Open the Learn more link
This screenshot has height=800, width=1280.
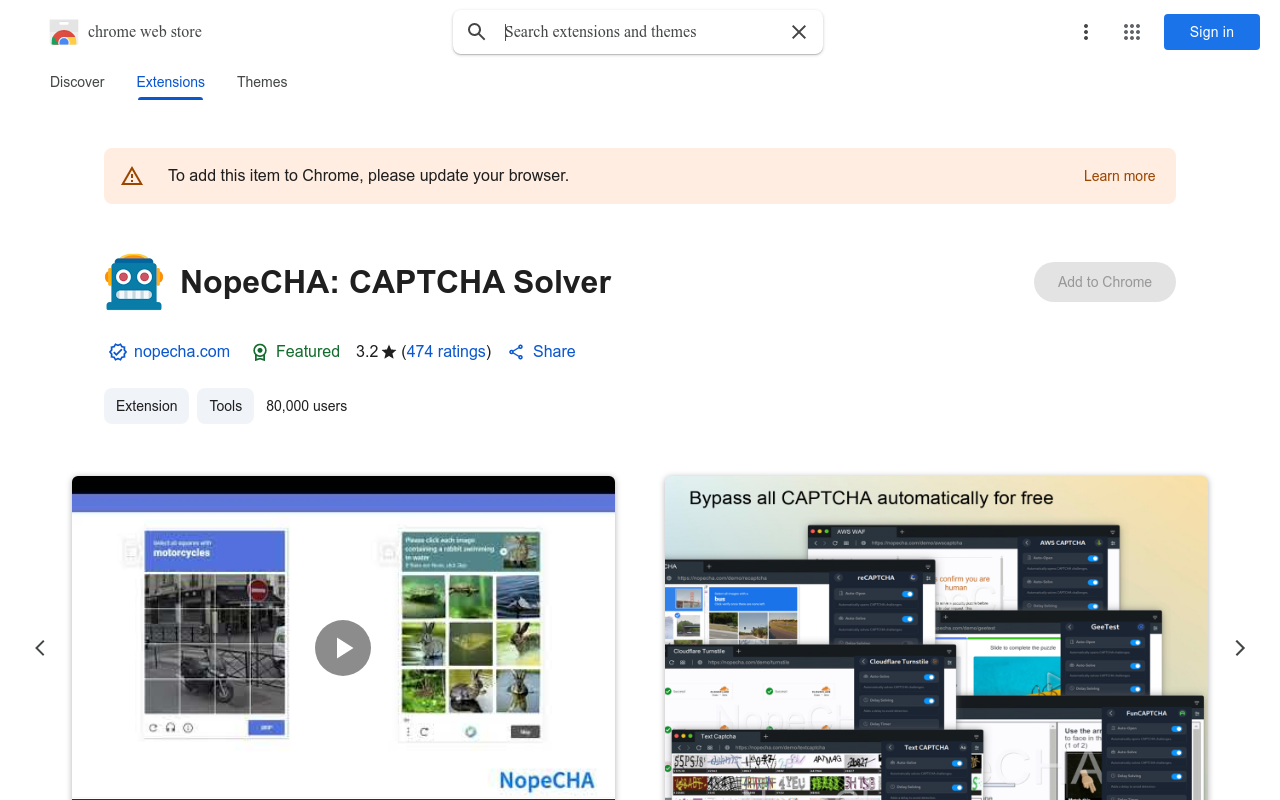[x=1119, y=176]
